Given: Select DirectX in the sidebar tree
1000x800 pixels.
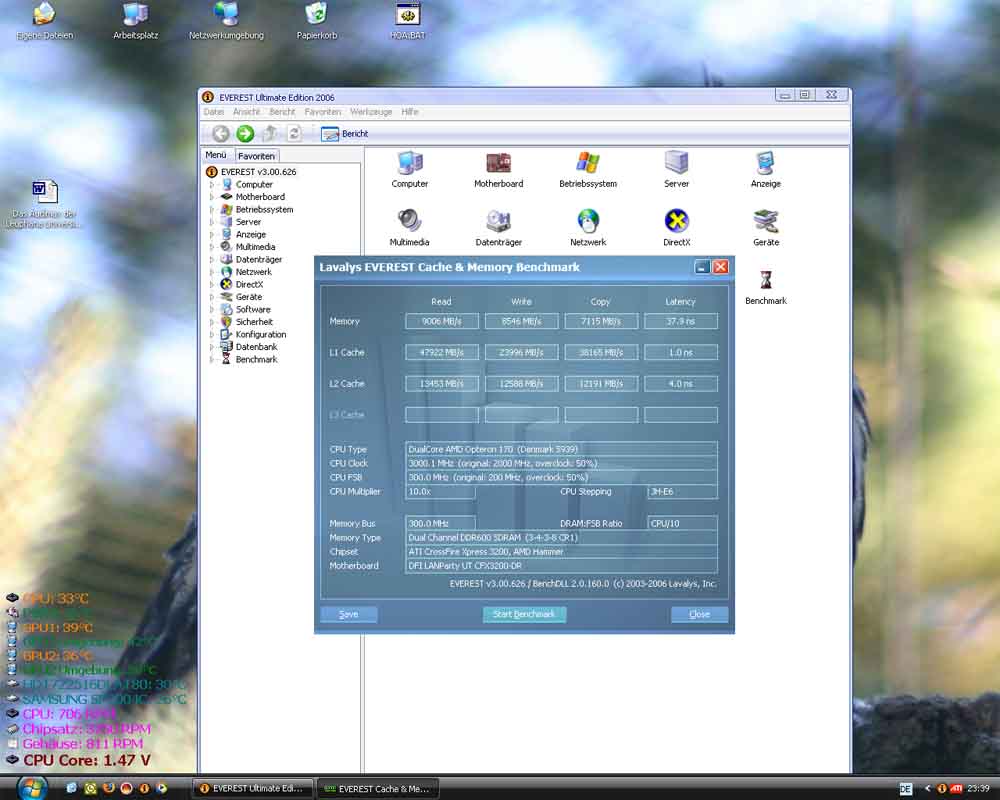Looking at the screenshot, I should coord(249,285).
